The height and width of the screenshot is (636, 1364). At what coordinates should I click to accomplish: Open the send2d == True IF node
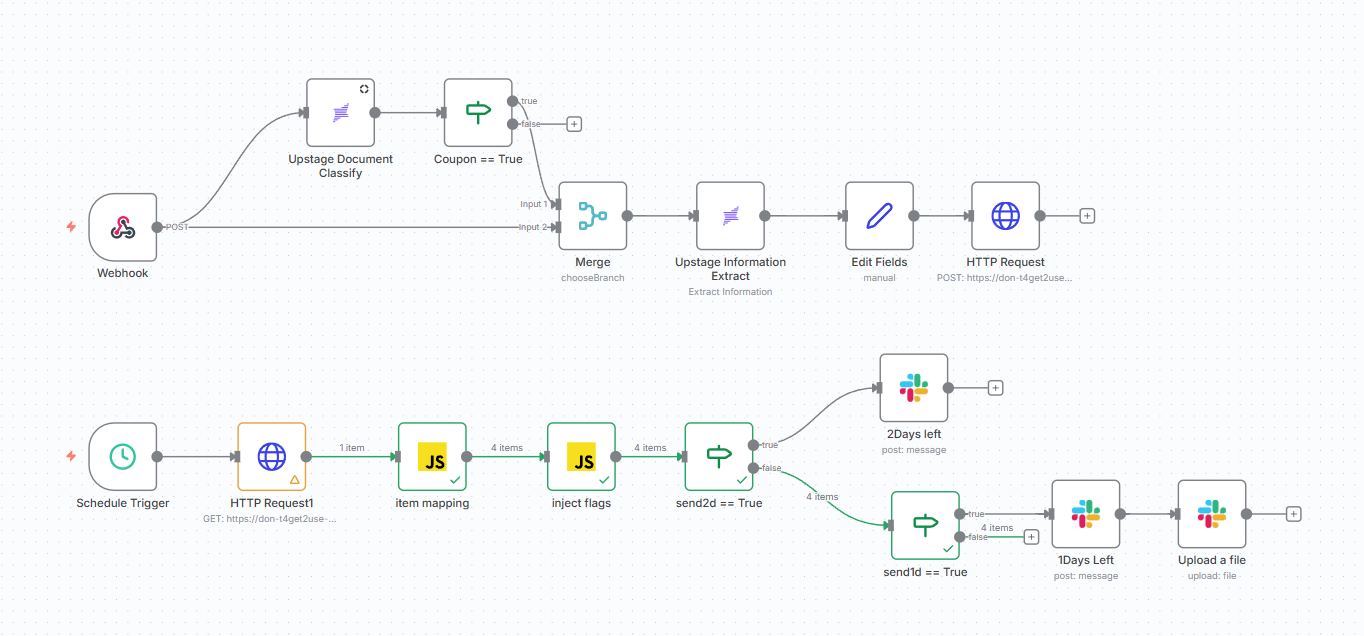coord(719,456)
